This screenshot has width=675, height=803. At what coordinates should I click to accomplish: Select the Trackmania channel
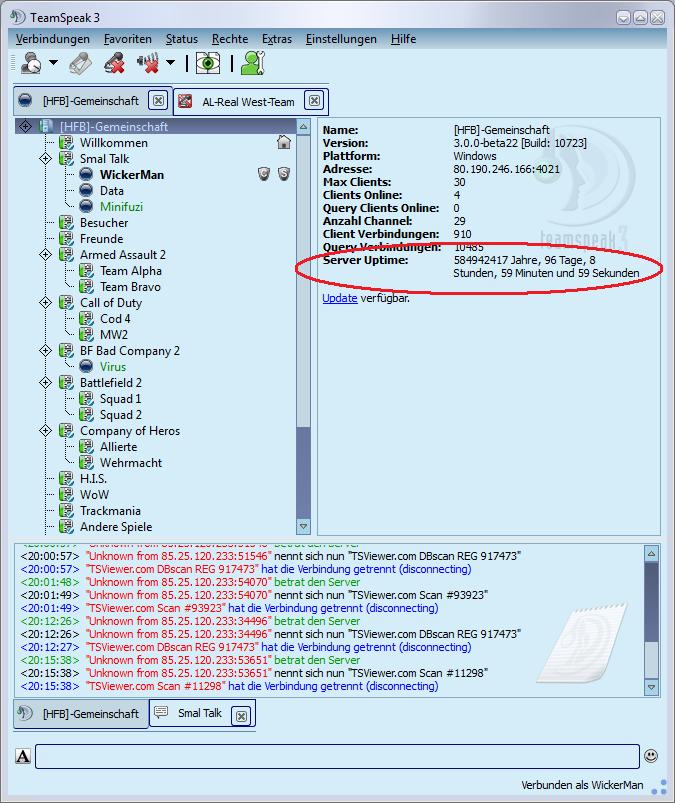point(110,511)
